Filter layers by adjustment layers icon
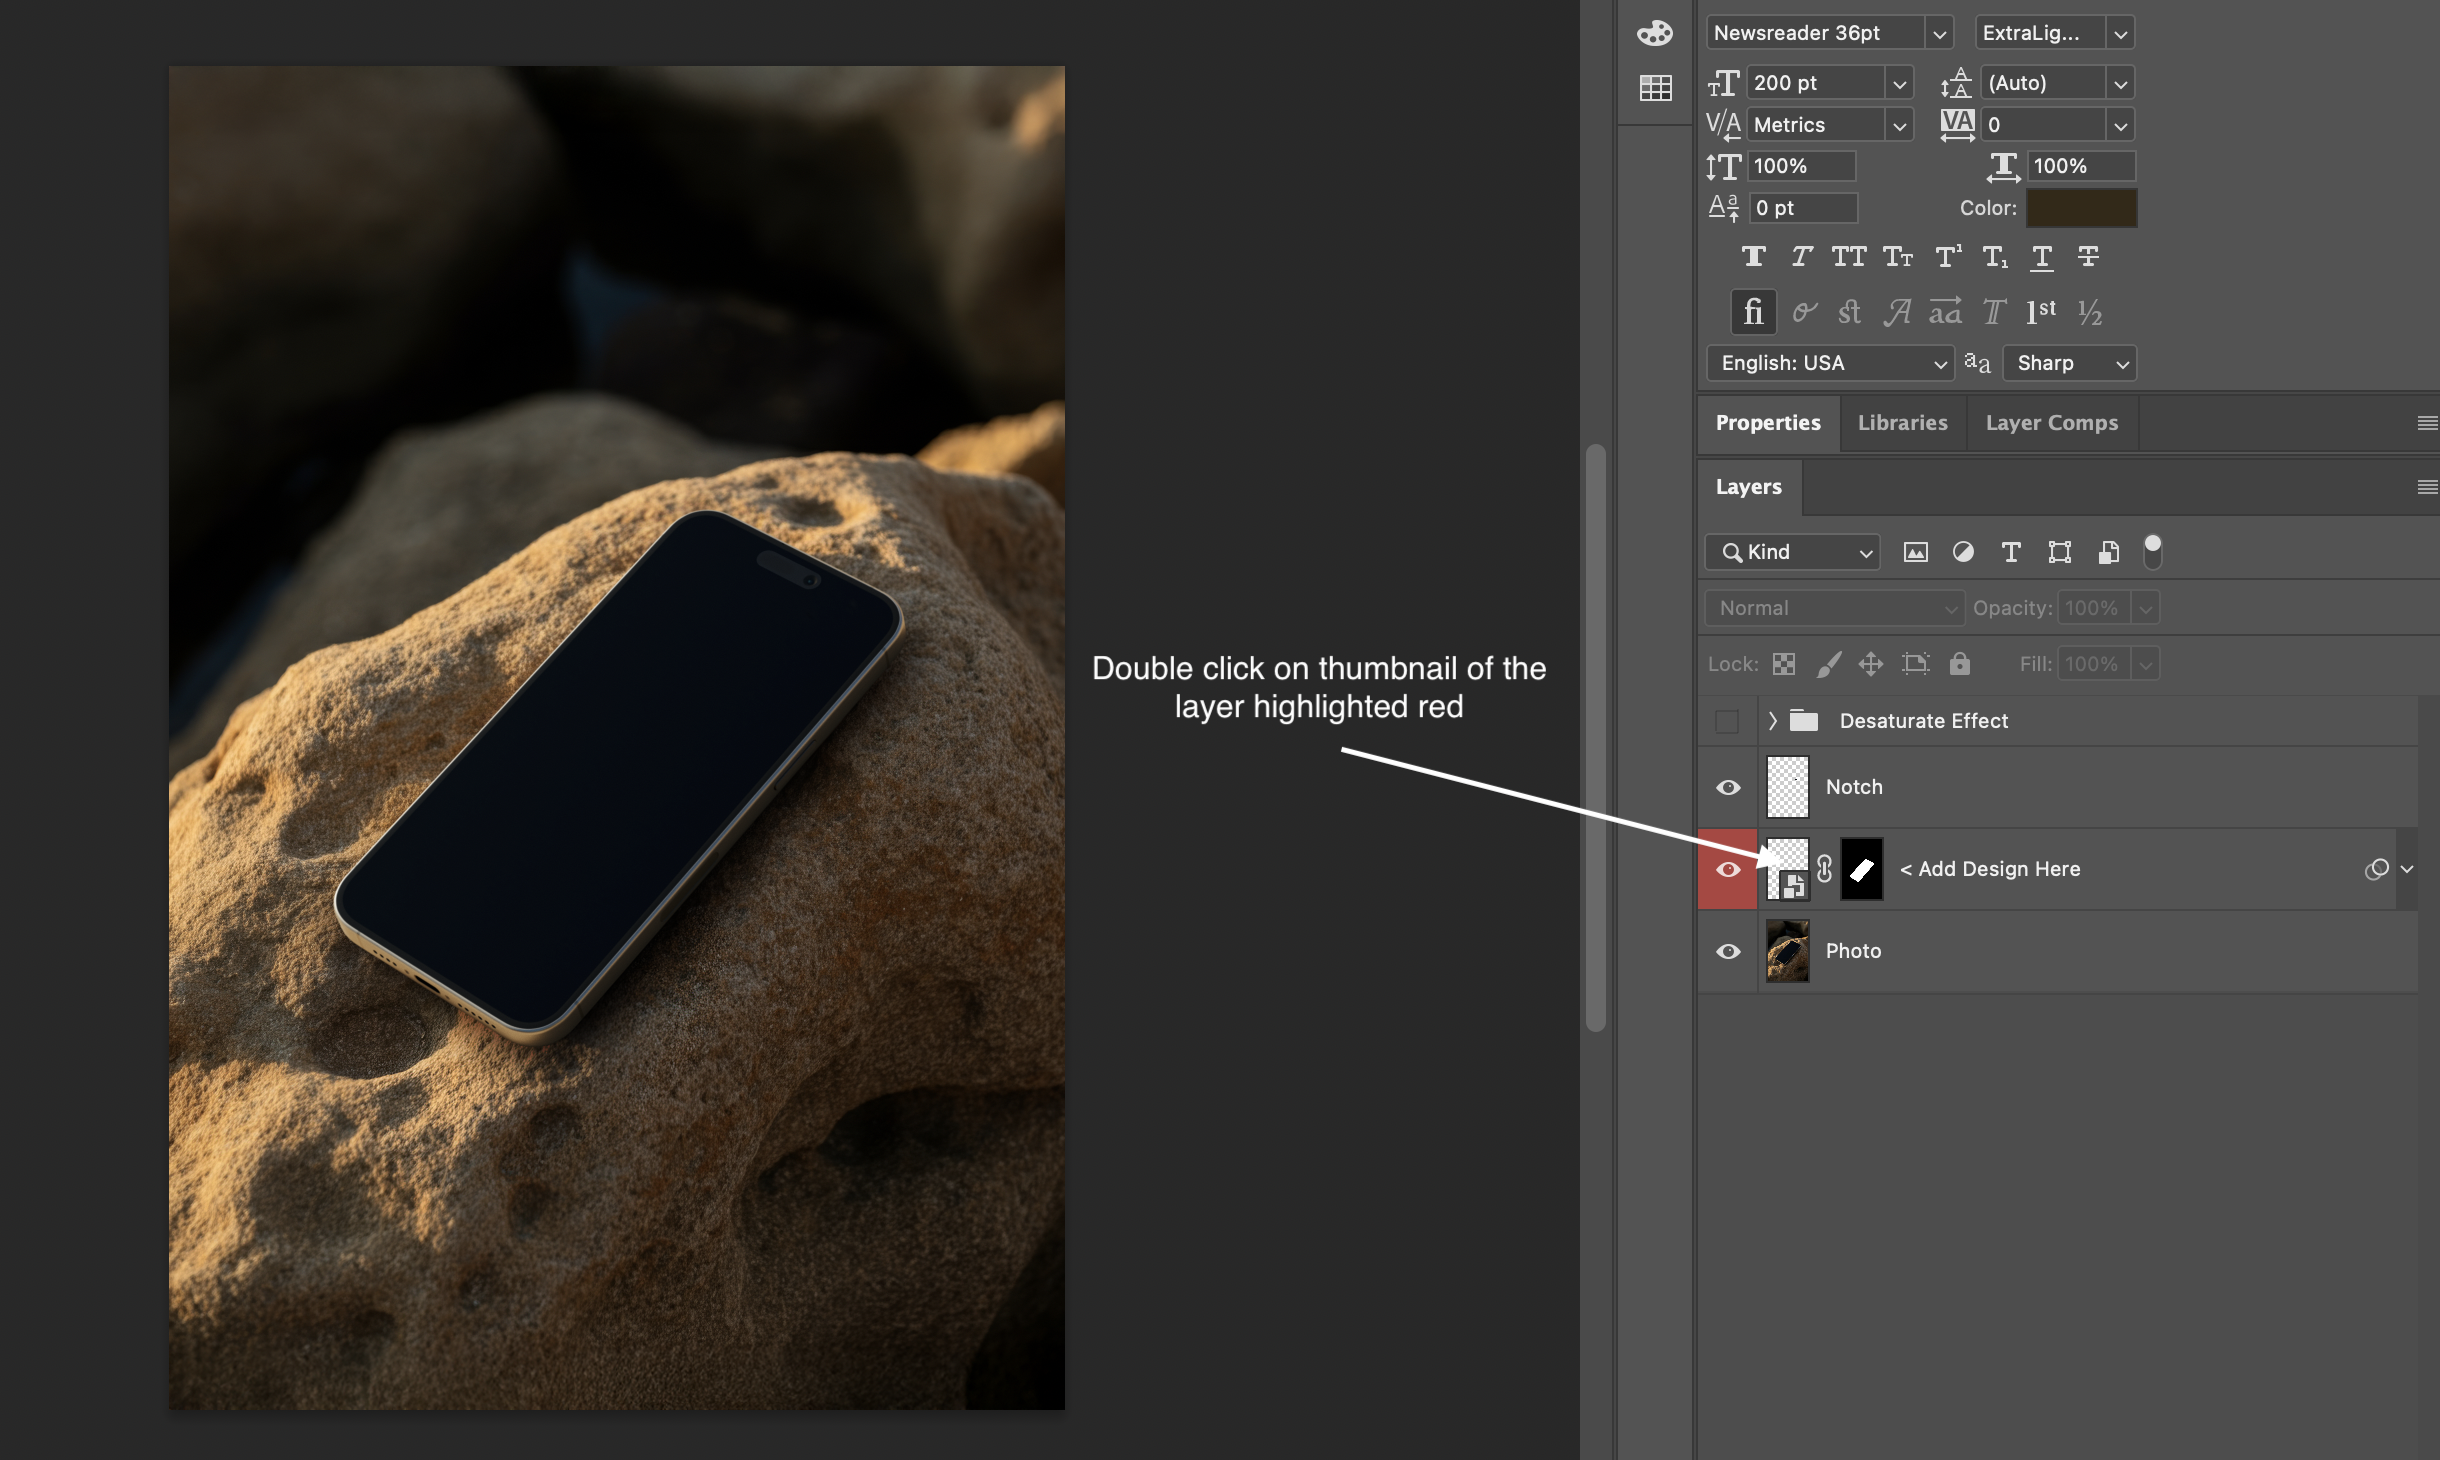 (1963, 552)
